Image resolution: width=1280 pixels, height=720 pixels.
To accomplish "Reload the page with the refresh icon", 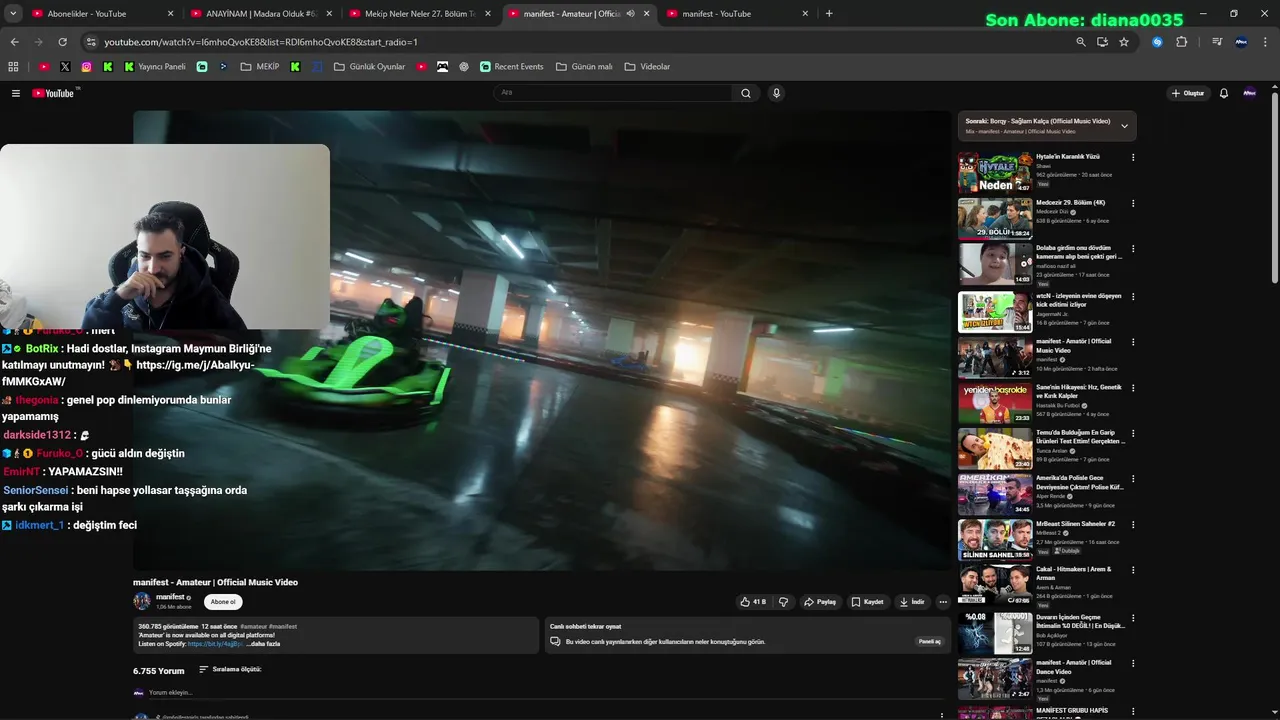I will (x=62, y=42).
